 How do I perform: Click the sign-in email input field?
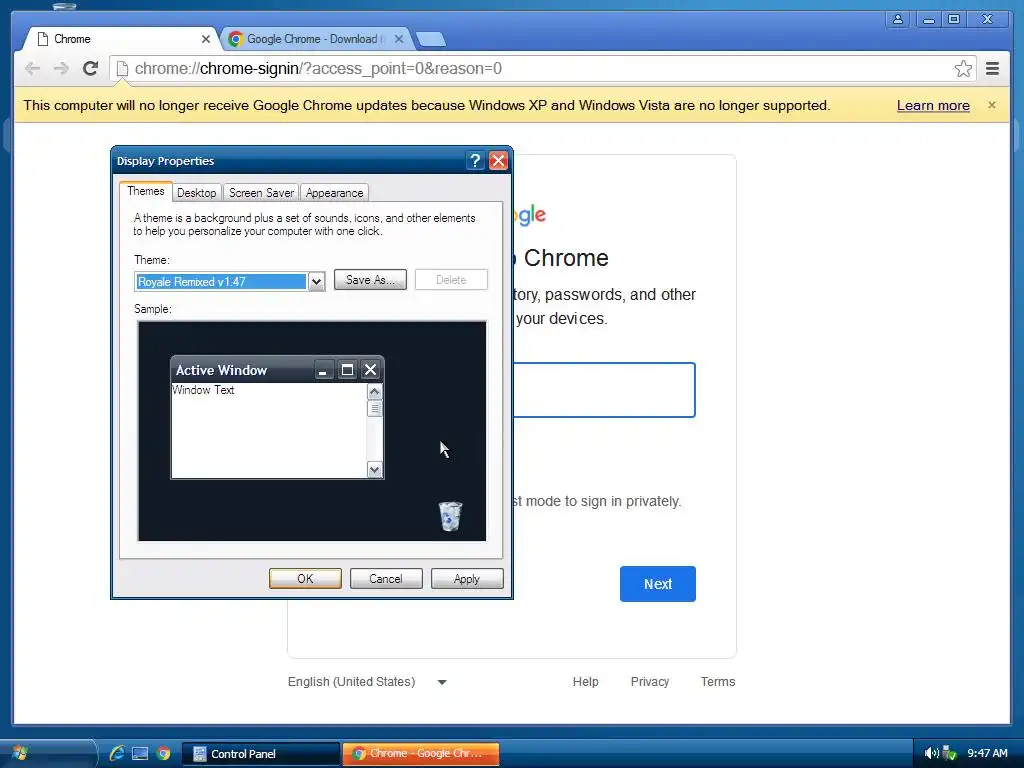[604, 390]
